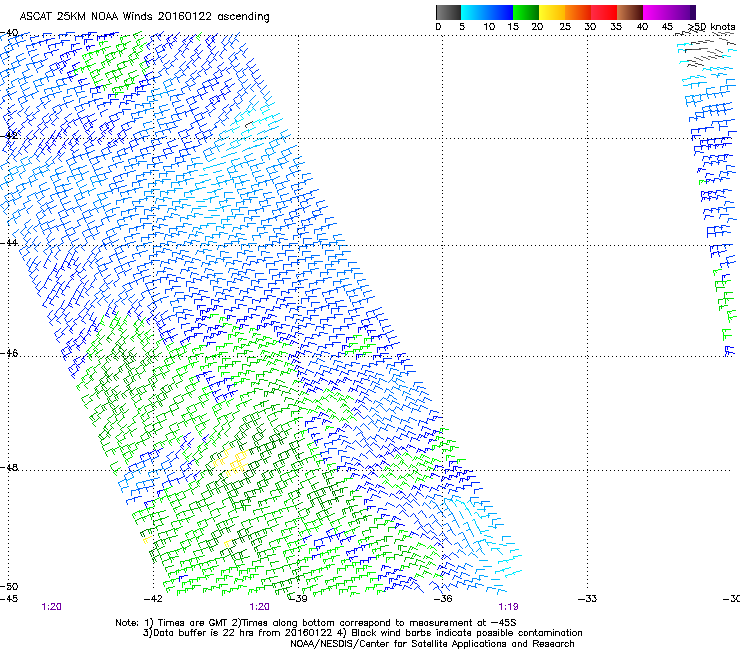Image resolution: width=740 pixels, height=650 pixels.
Task: Click the -48 latitude axis label
Action: [x=9, y=468]
